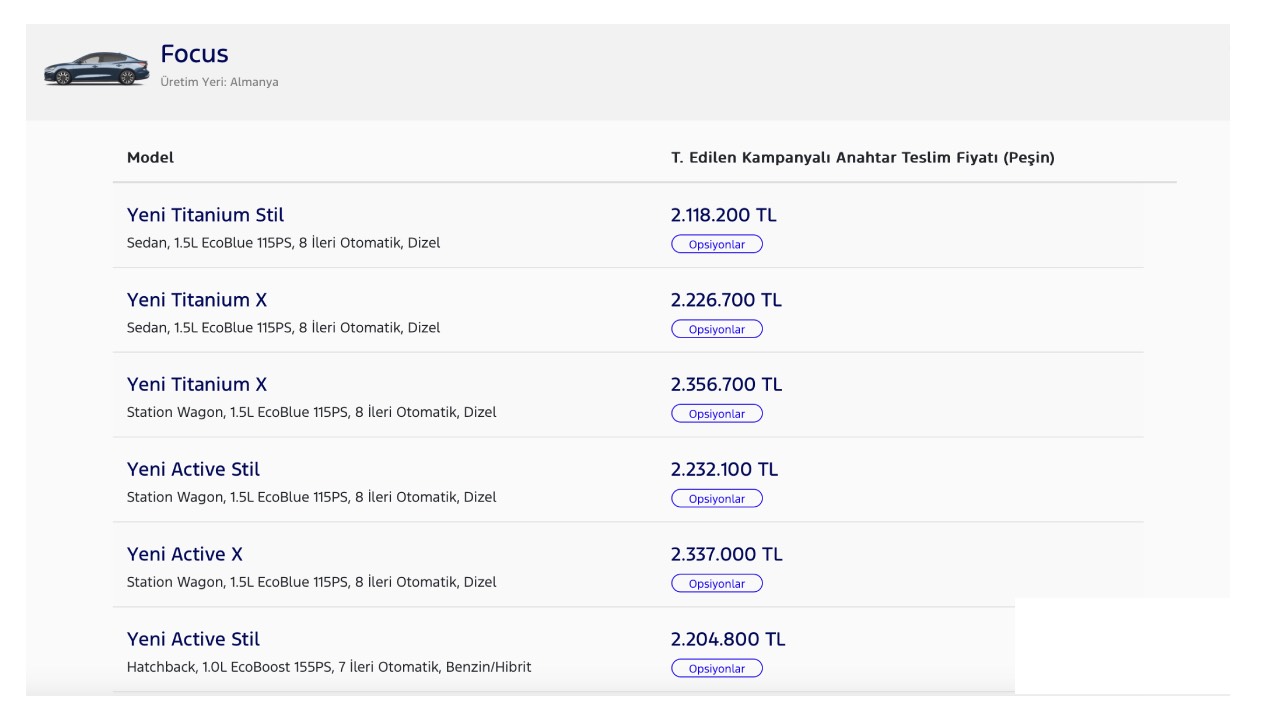Screen dimensions: 1280x720
Task: Click the 'T. Edilen Kampanyalı Anahtar Teslim Fiyatı (Peşin)' header
Action: tap(862, 158)
